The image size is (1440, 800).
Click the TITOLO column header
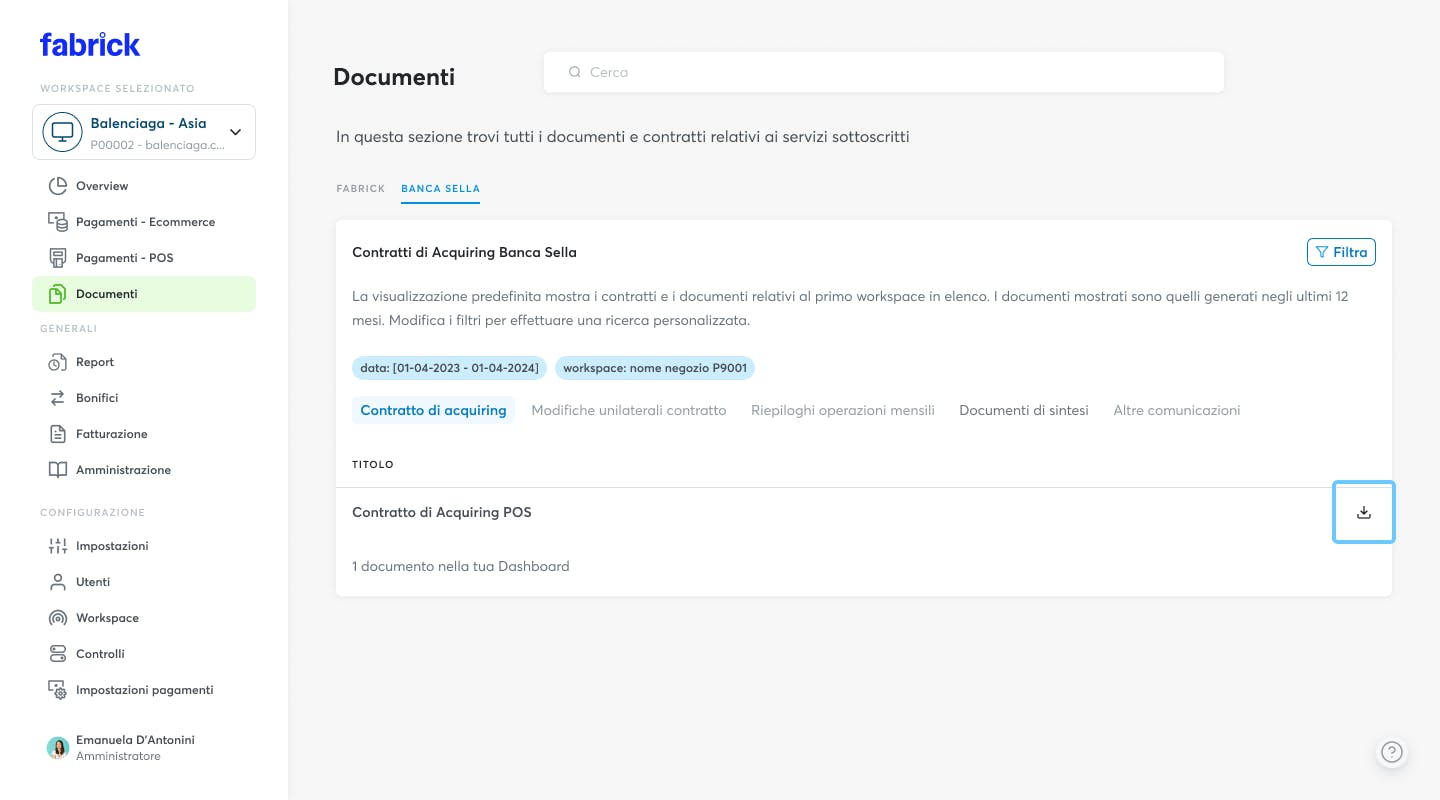pyautogui.click(x=373, y=465)
